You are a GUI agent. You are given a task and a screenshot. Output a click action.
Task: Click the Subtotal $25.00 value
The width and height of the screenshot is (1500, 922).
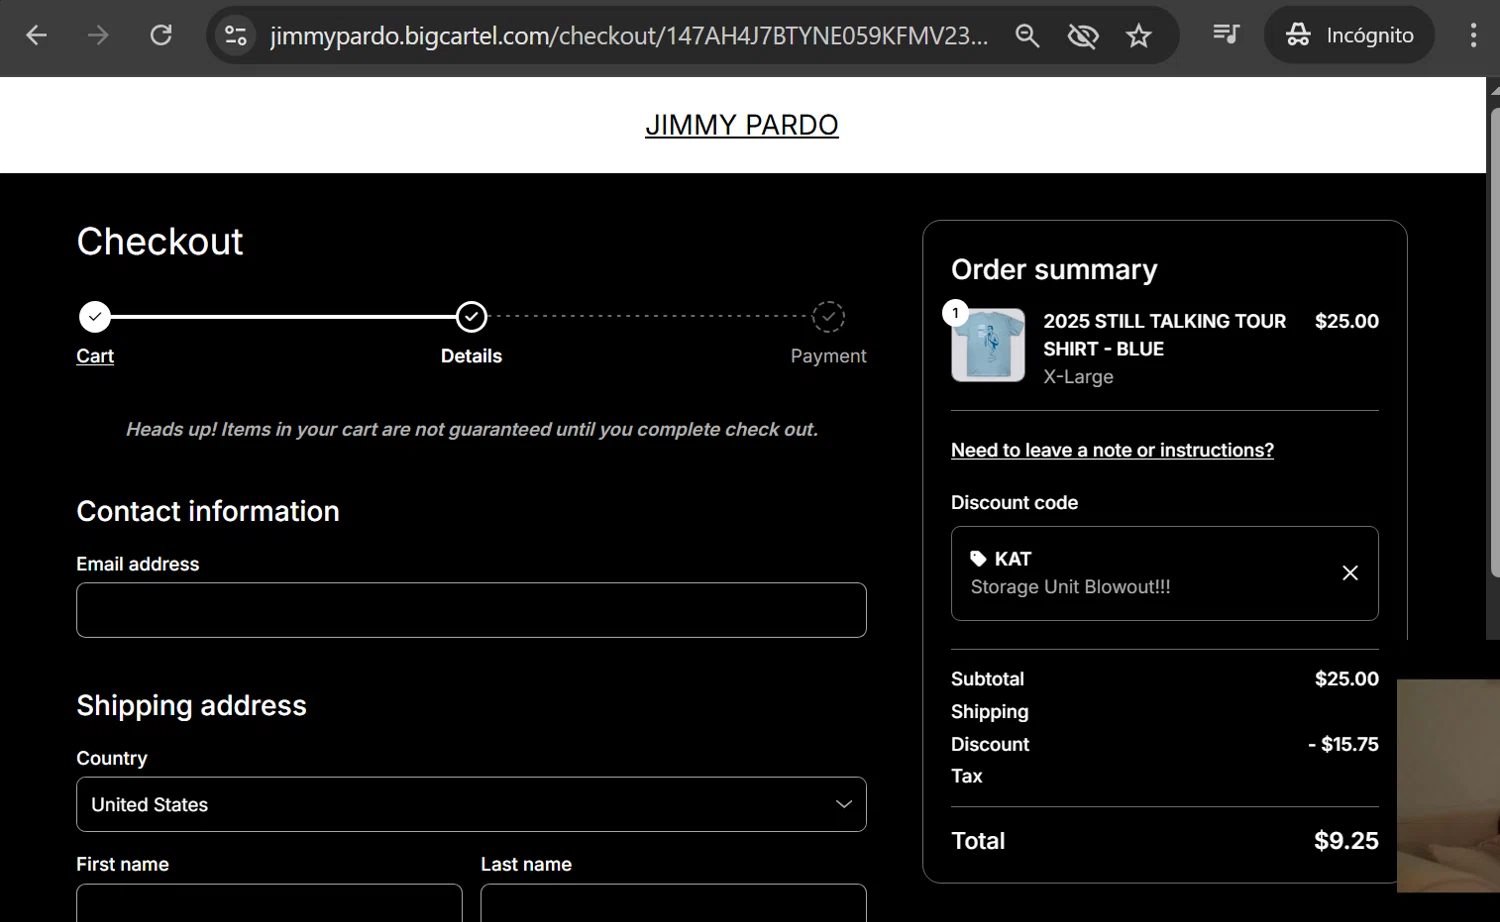coord(1346,679)
